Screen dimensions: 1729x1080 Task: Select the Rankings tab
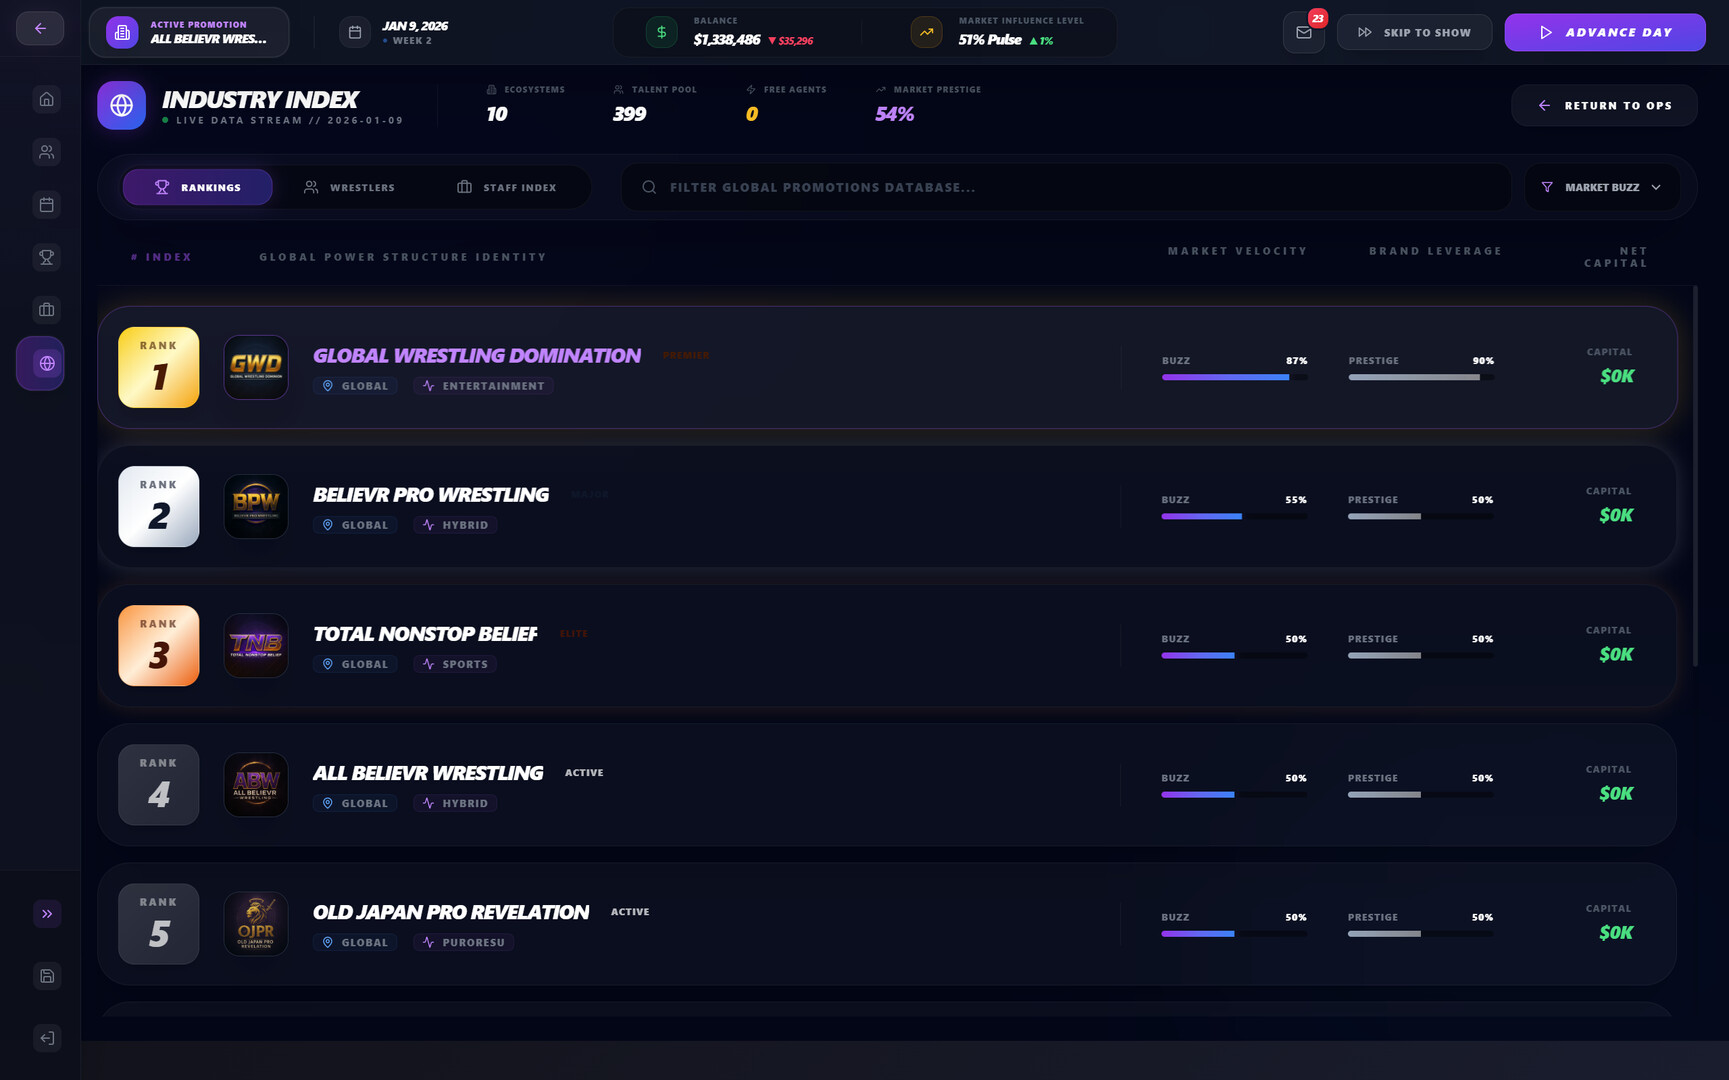coord(197,188)
